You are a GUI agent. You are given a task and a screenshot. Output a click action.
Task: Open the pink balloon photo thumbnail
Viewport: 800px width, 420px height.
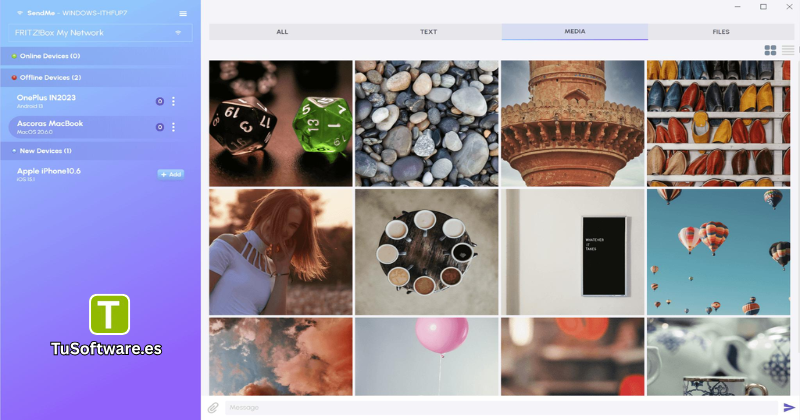click(x=427, y=357)
